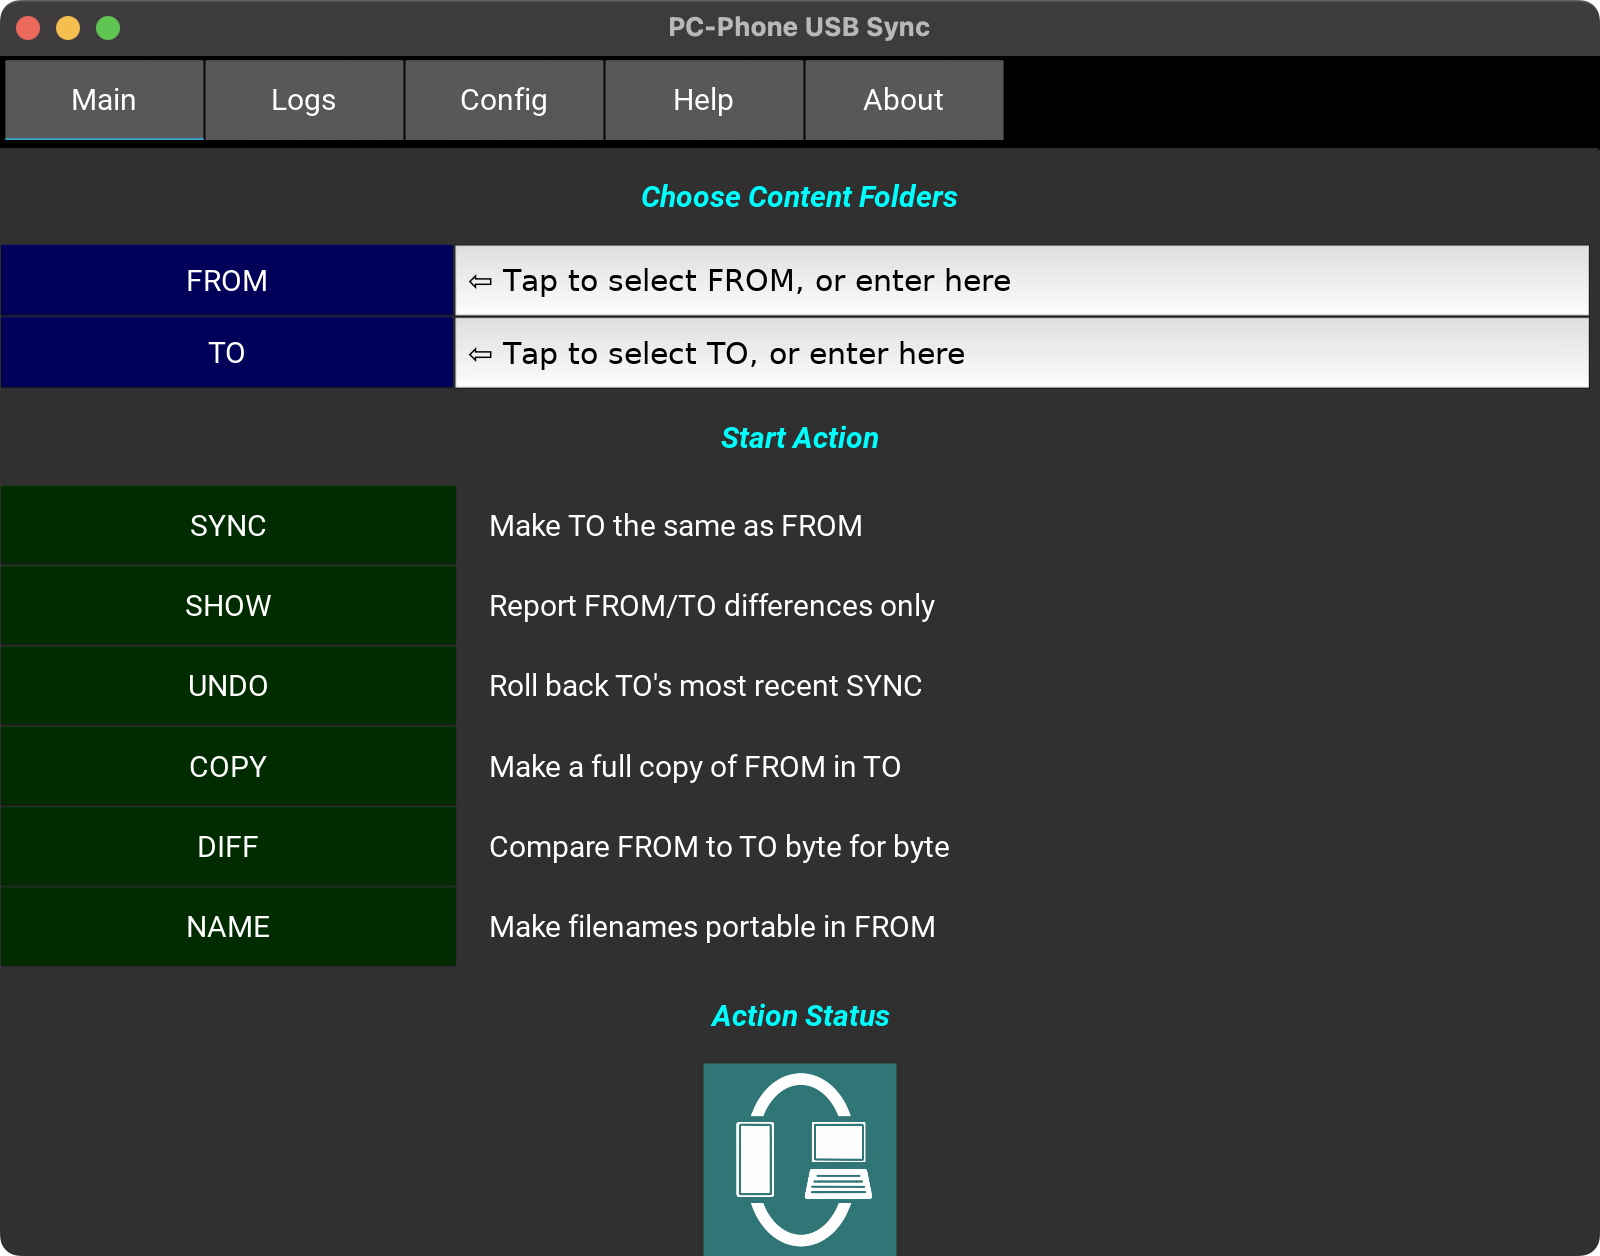Start the COPY action
The image size is (1600, 1256).
pyautogui.click(x=228, y=767)
